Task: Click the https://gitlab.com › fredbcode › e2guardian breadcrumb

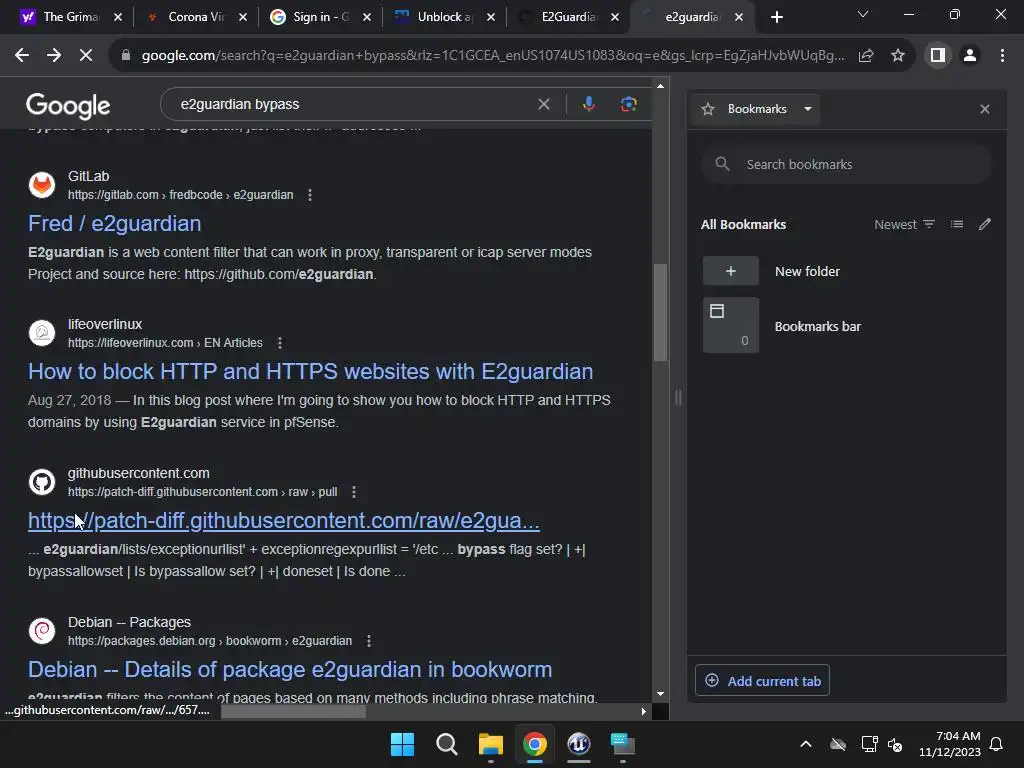Action: pyautogui.click(x=180, y=195)
